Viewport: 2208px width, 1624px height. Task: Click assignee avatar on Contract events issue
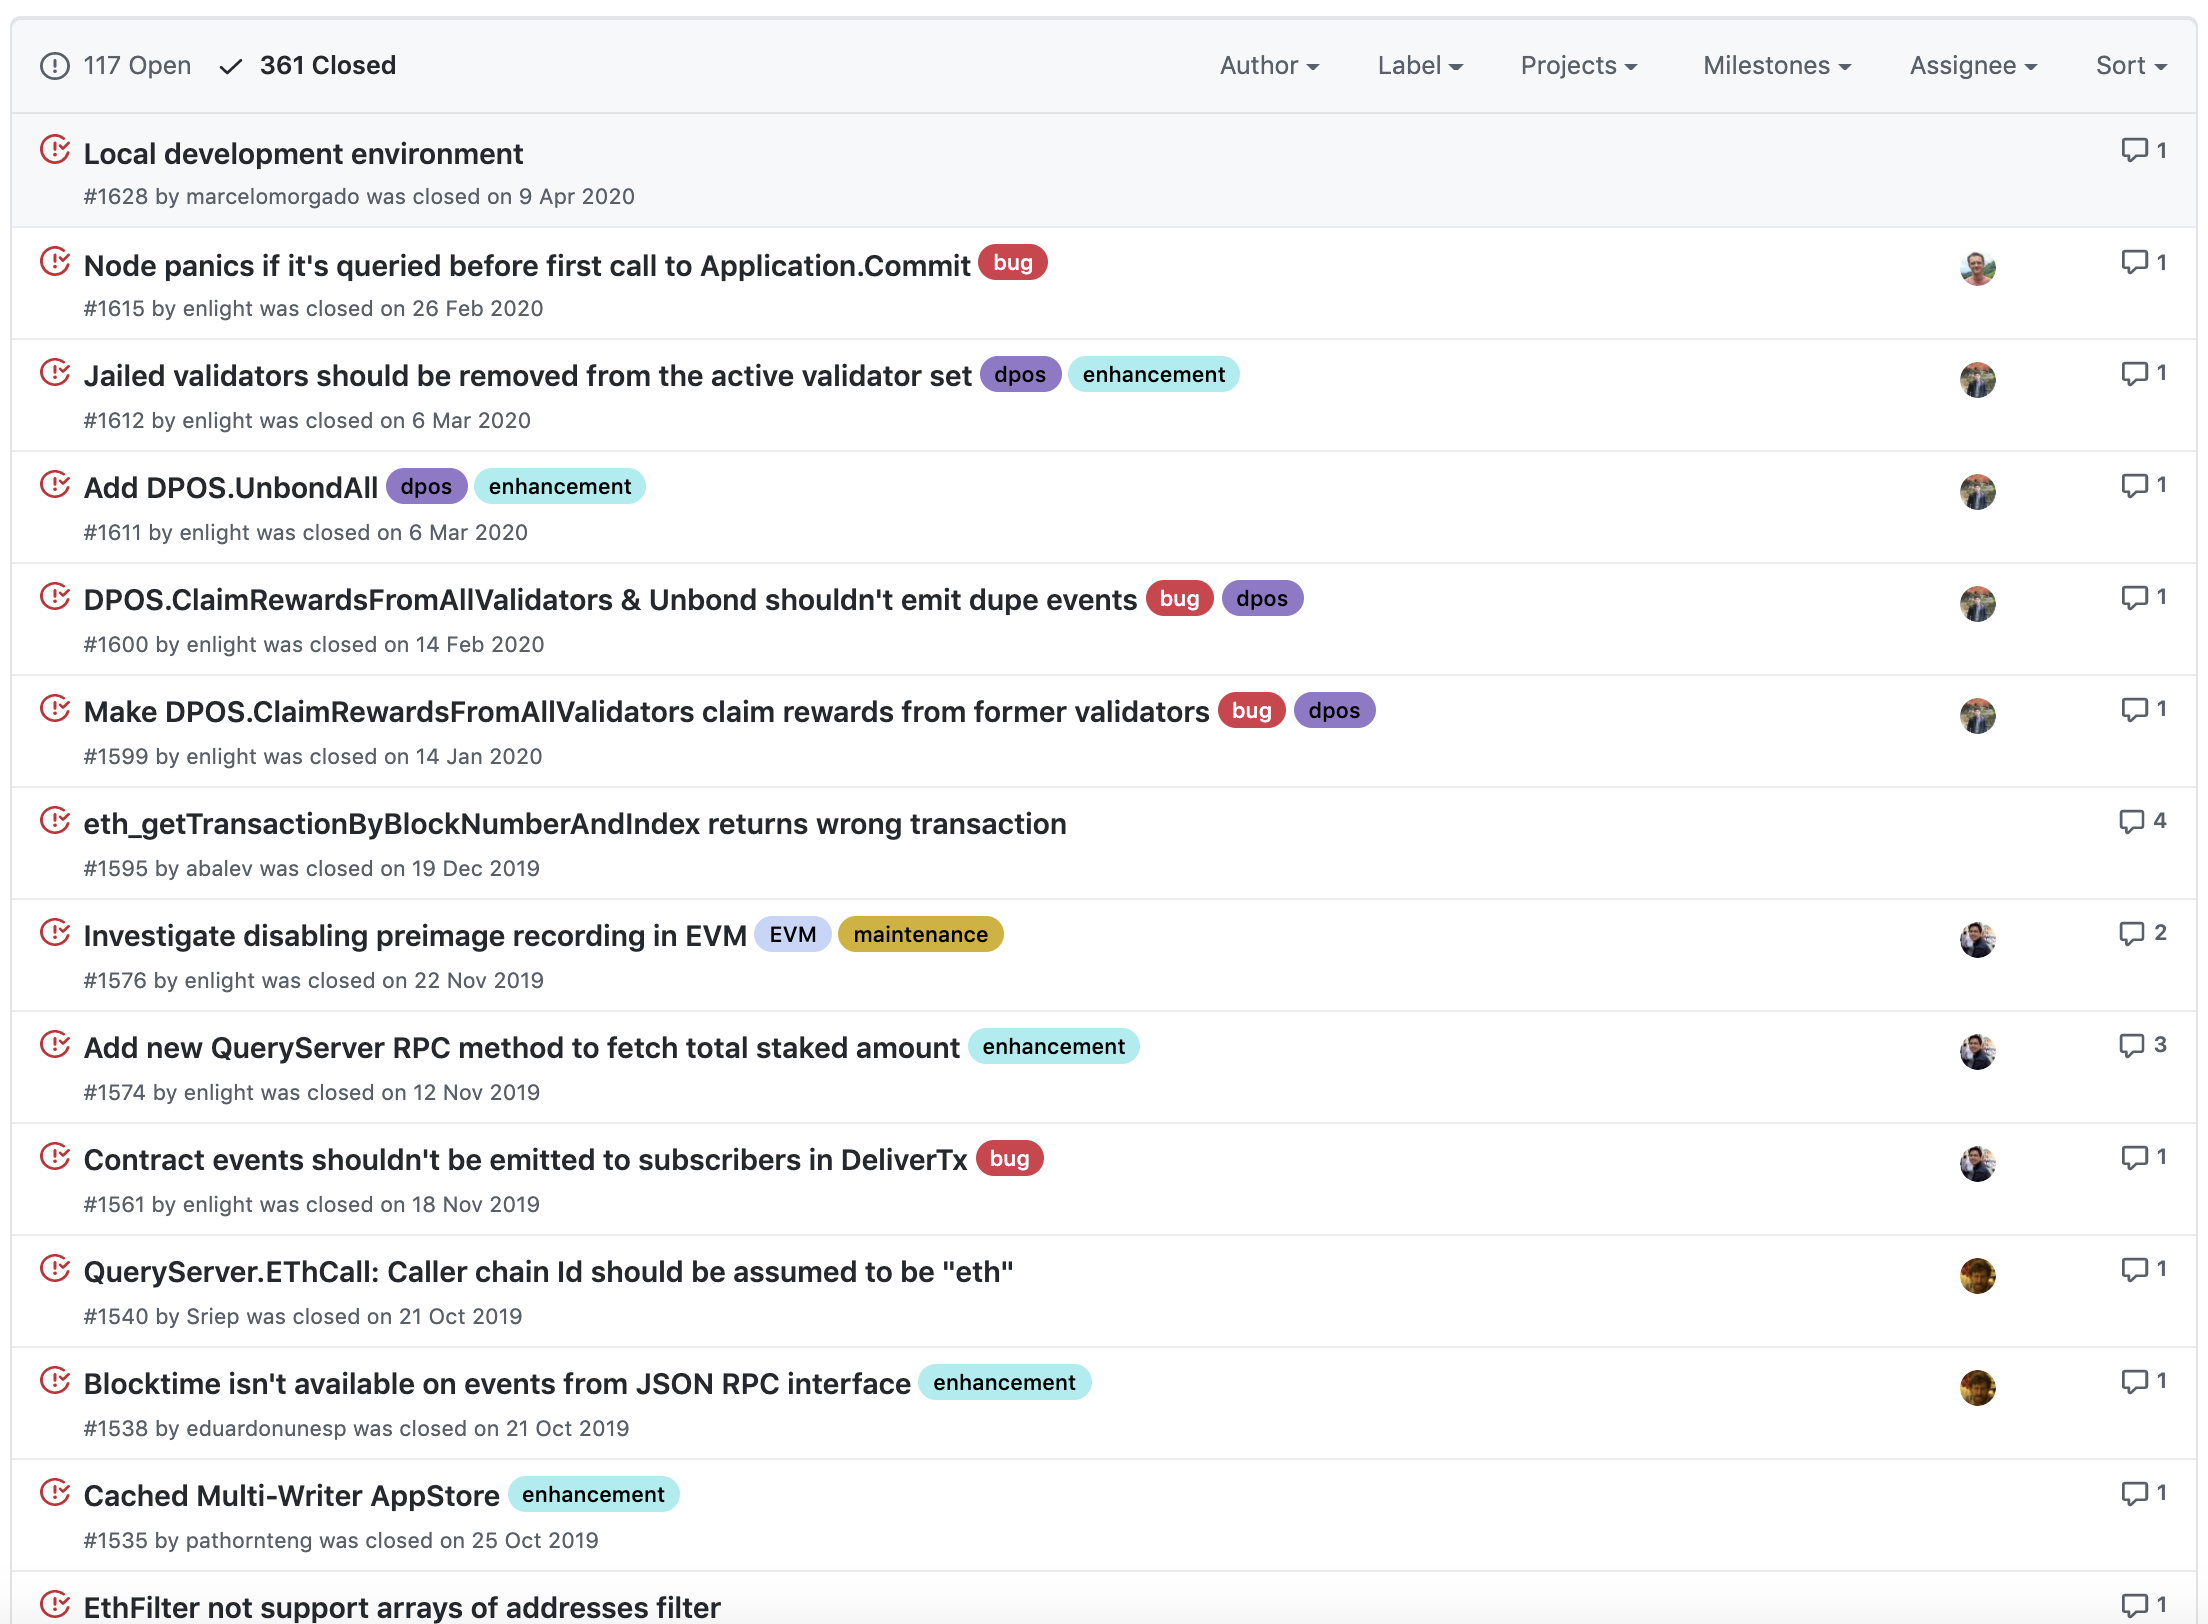point(1977,1164)
